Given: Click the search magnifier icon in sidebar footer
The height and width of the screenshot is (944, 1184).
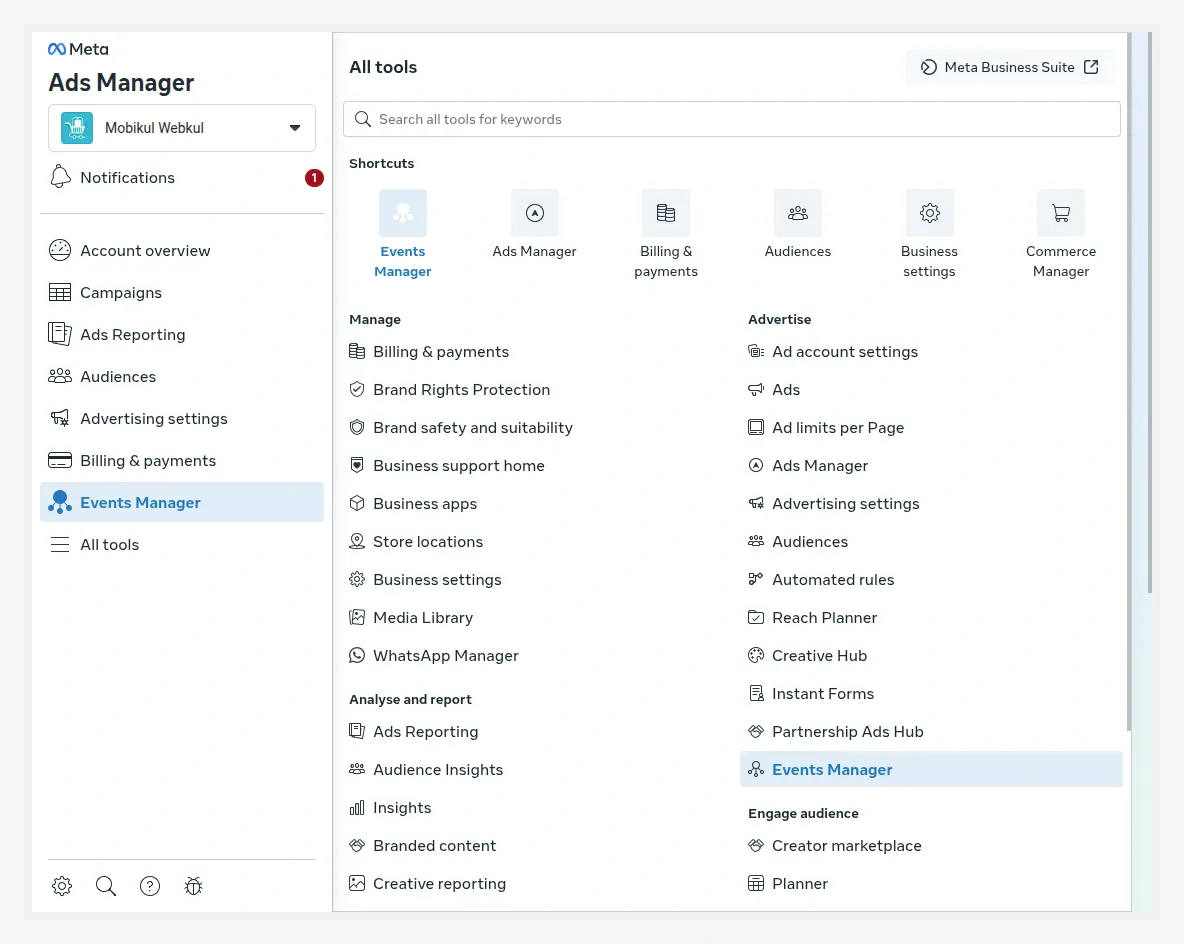Looking at the screenshot, I should [106, 886].
